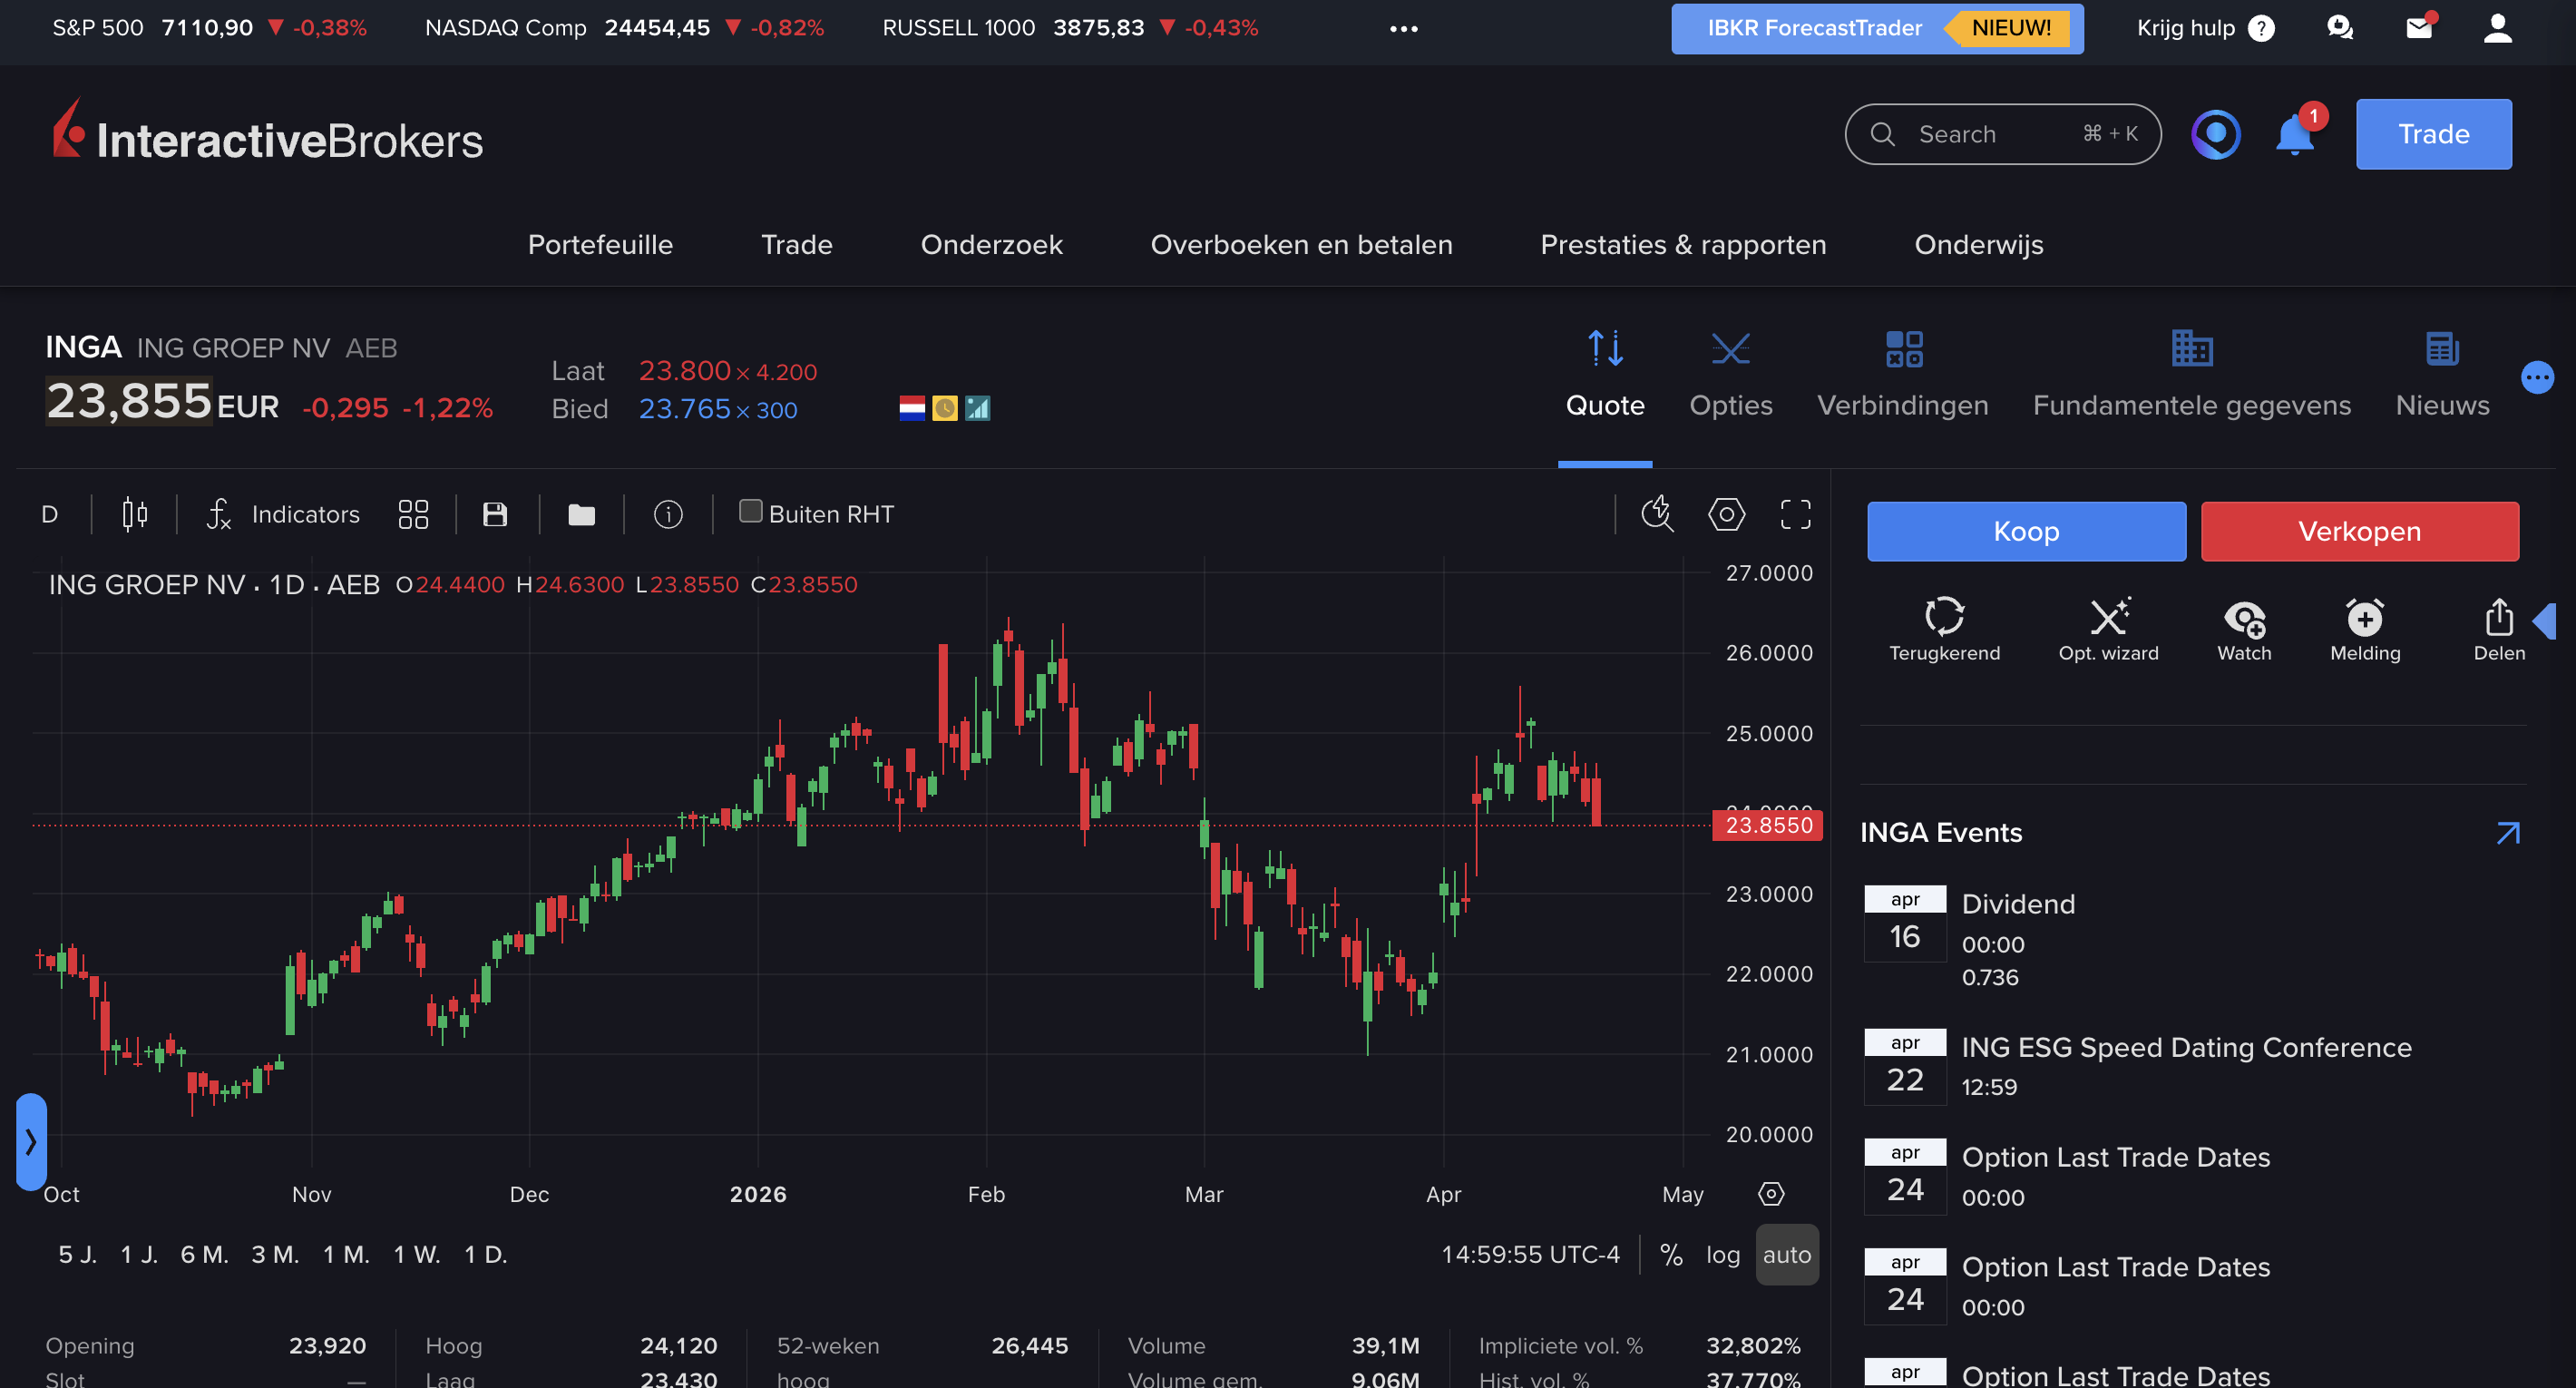This screenshot has height=1388, width=2576.
Task: Open Prestaties & rapporten menu
Action: [1683, 245]
